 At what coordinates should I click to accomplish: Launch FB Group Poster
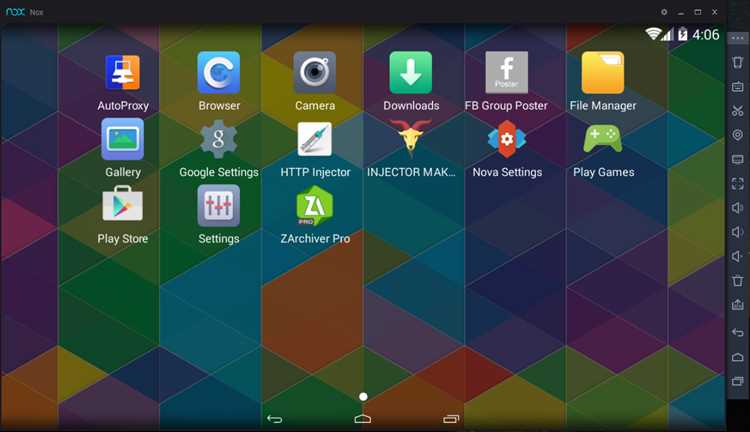click(x=506, y=73)
